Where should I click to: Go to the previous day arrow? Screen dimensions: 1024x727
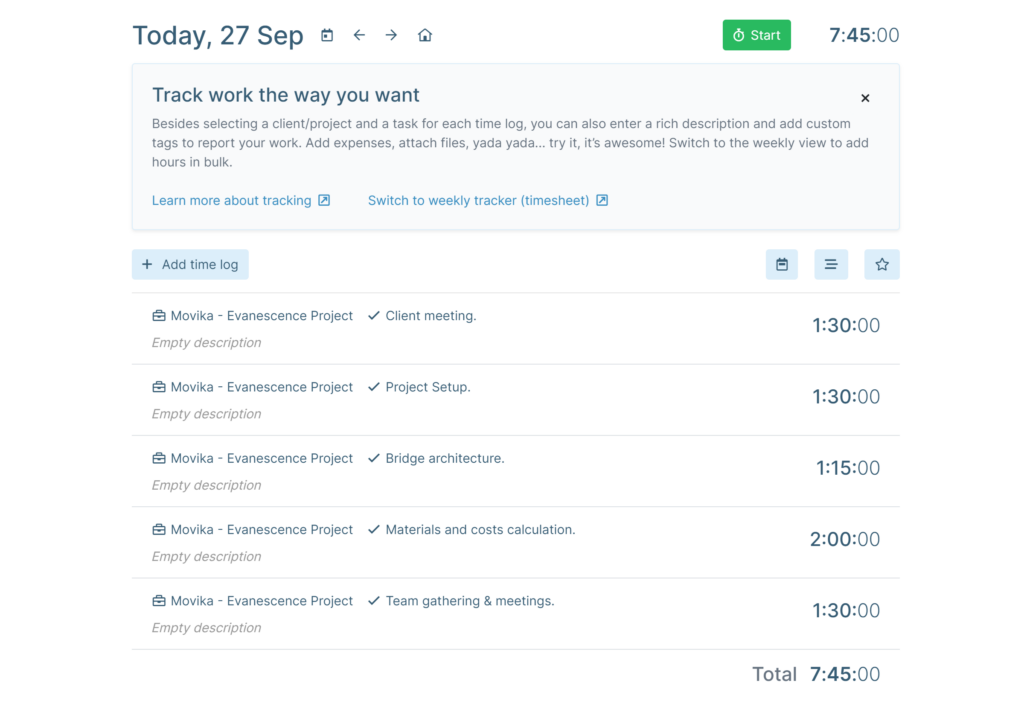pyautogui.click(x=359, y=34)
